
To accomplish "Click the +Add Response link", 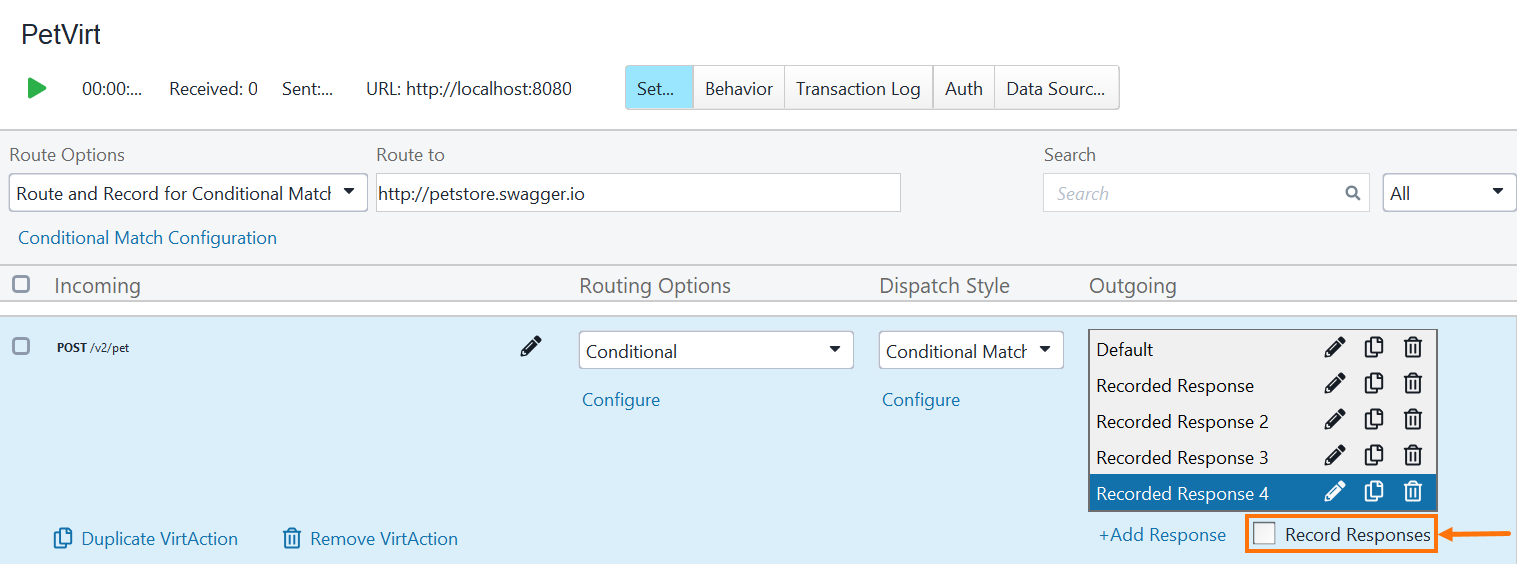I will 1162,535.
